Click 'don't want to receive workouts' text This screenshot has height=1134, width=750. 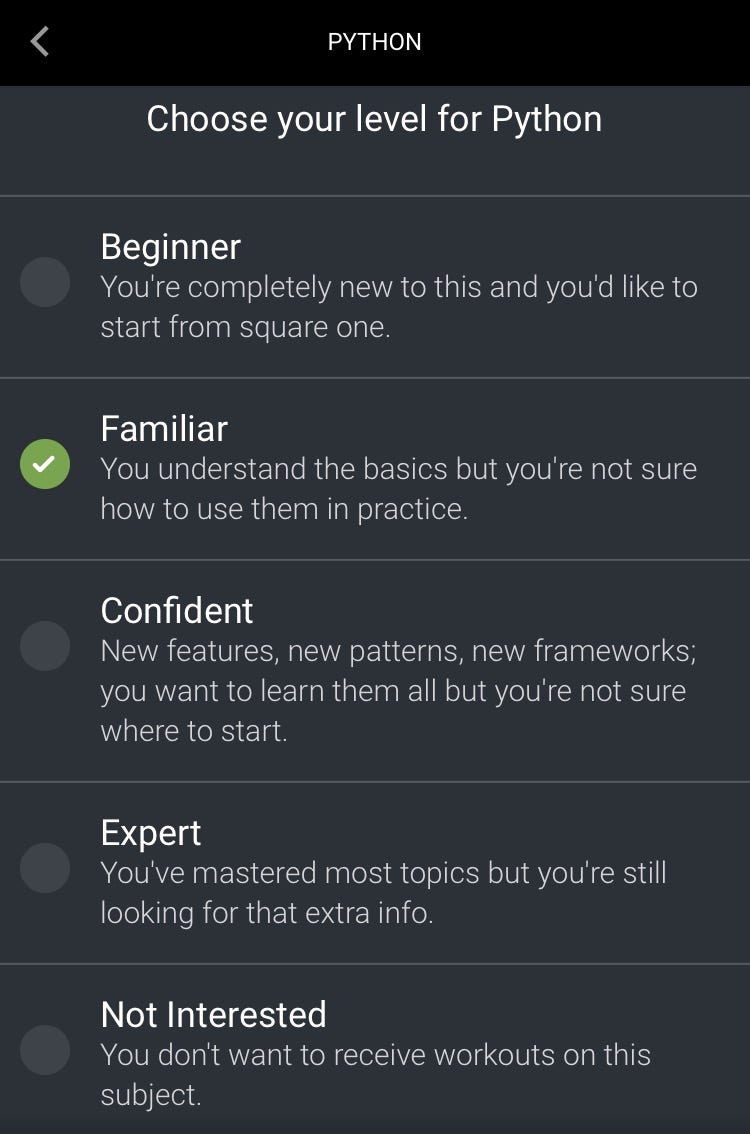click(x=375, y=1055)
